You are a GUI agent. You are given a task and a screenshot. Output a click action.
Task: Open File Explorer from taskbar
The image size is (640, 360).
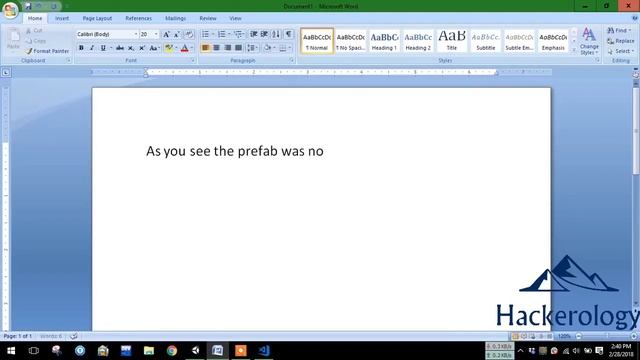(149, 351)
